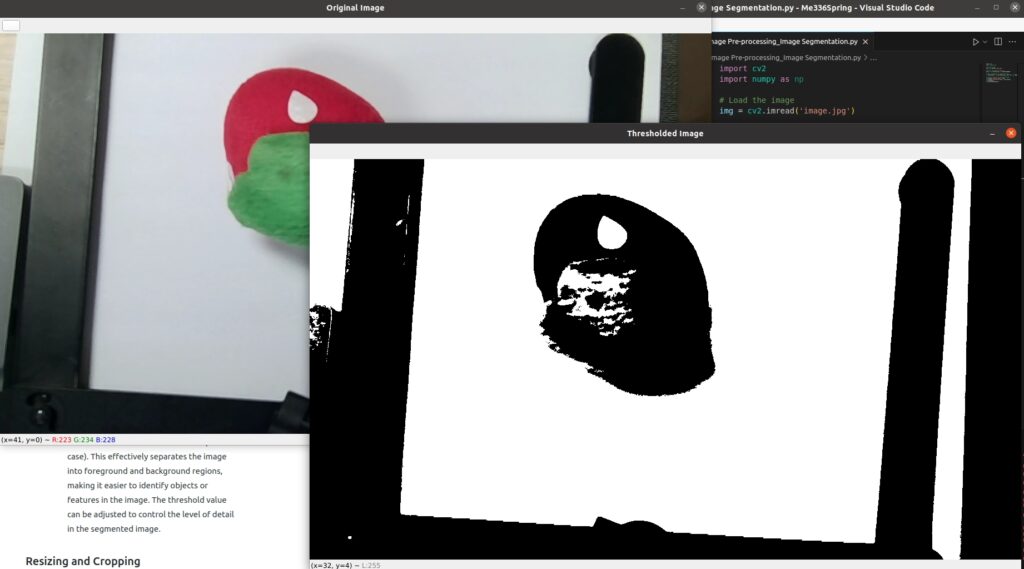Click the R:223 red value in status bar

pyautogui.click(x=61, y=440)
